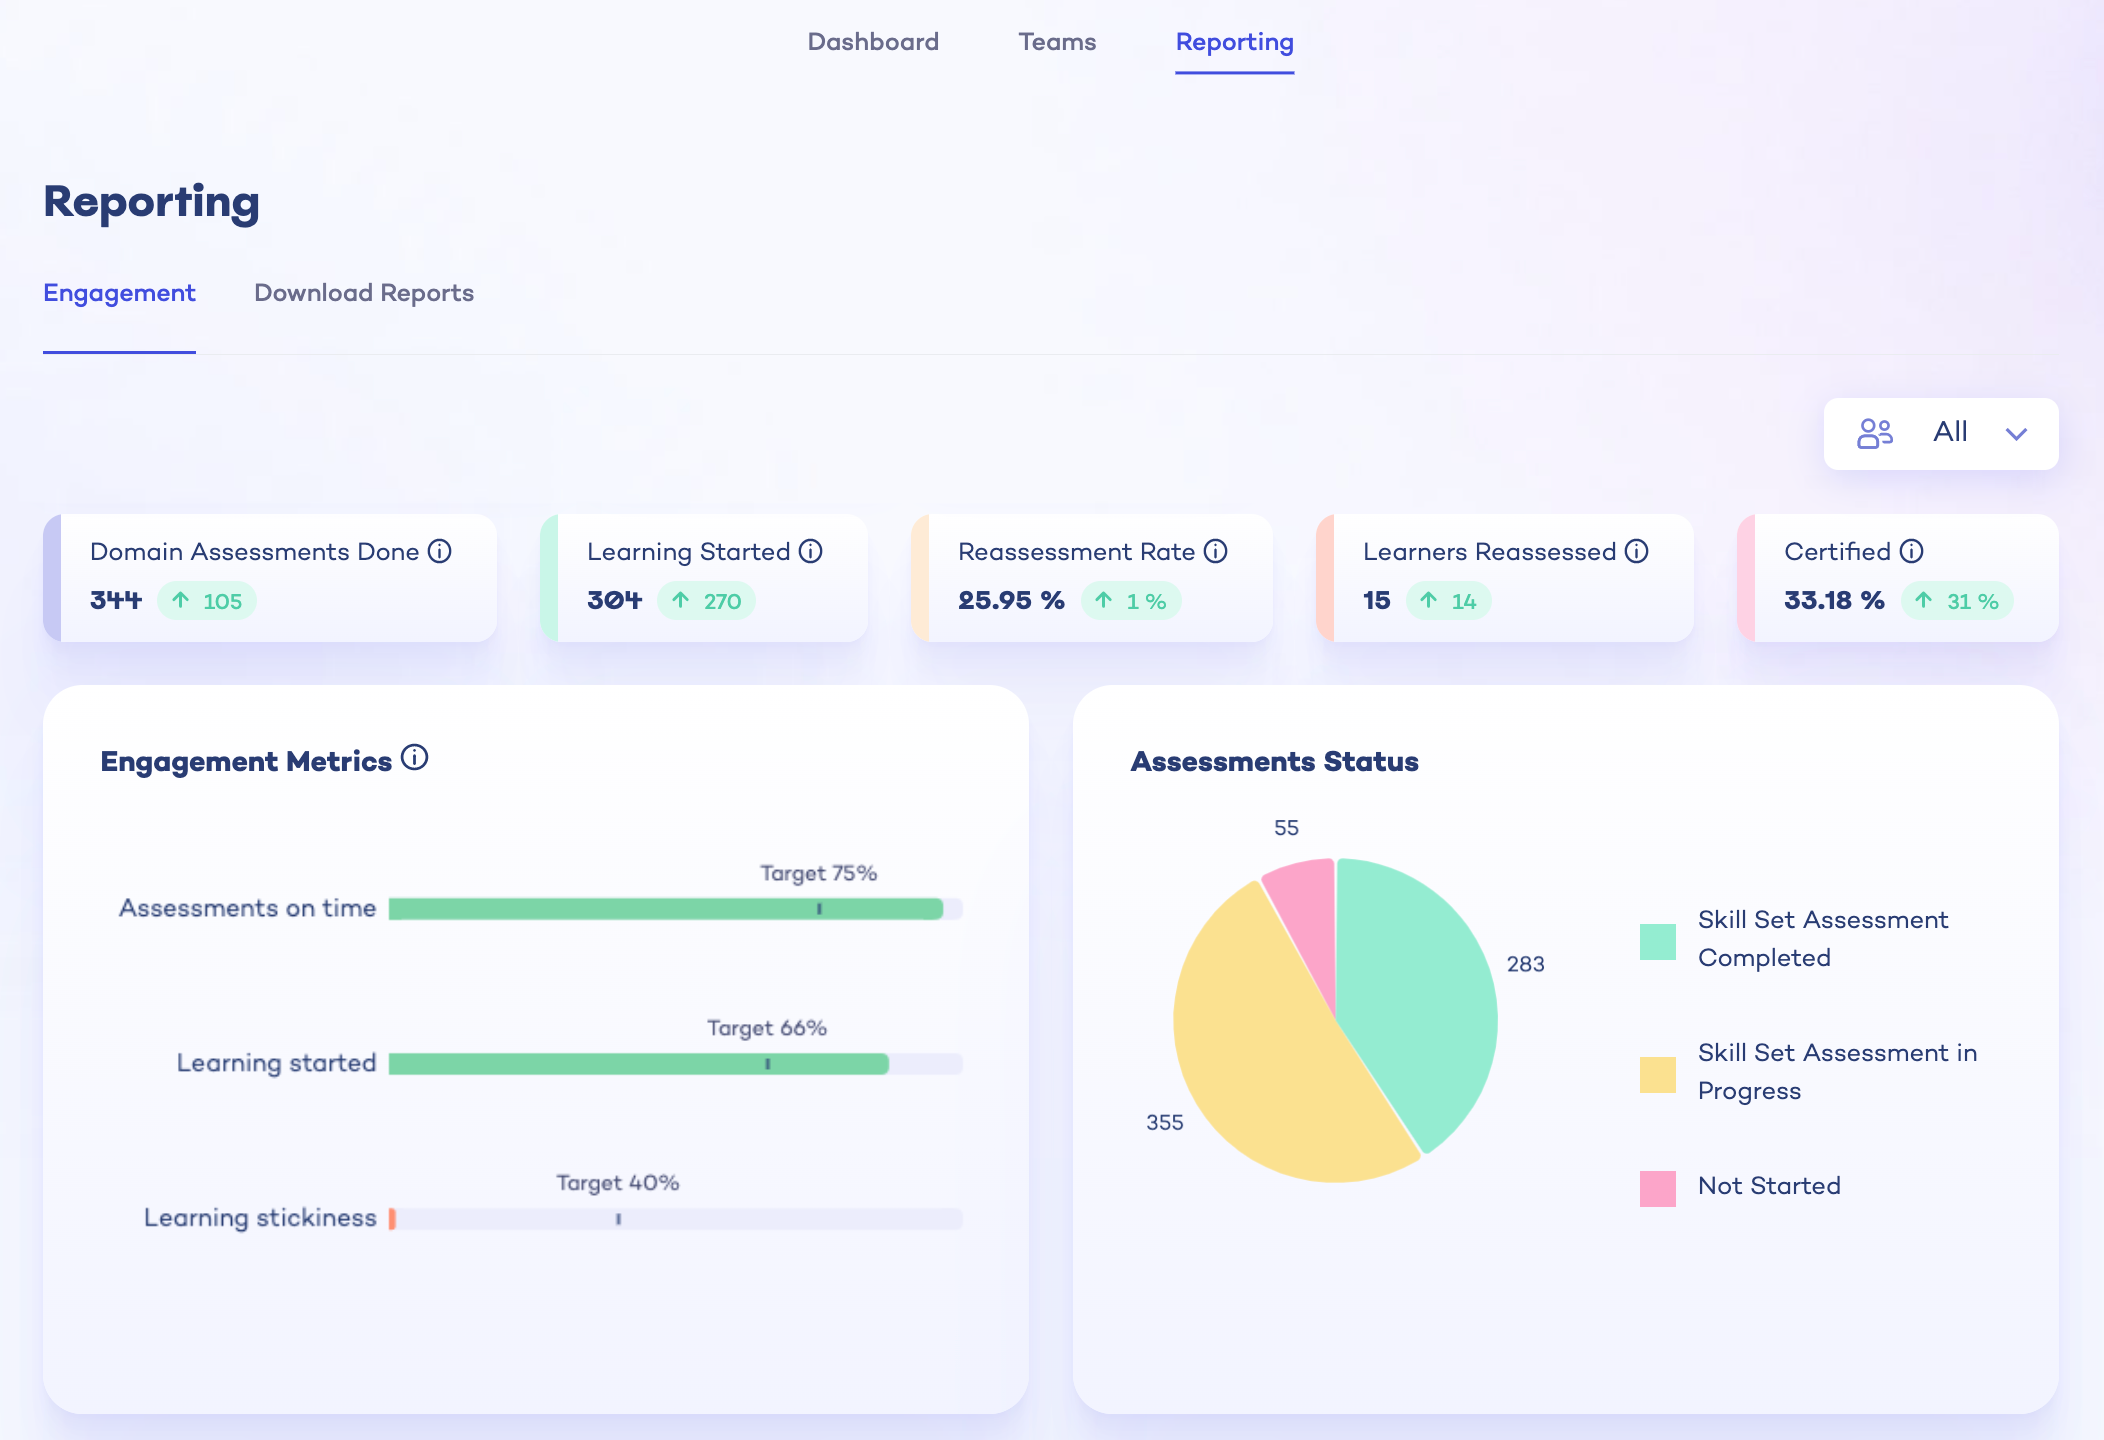Click the team filter people icon

(x=1875, y=433)
